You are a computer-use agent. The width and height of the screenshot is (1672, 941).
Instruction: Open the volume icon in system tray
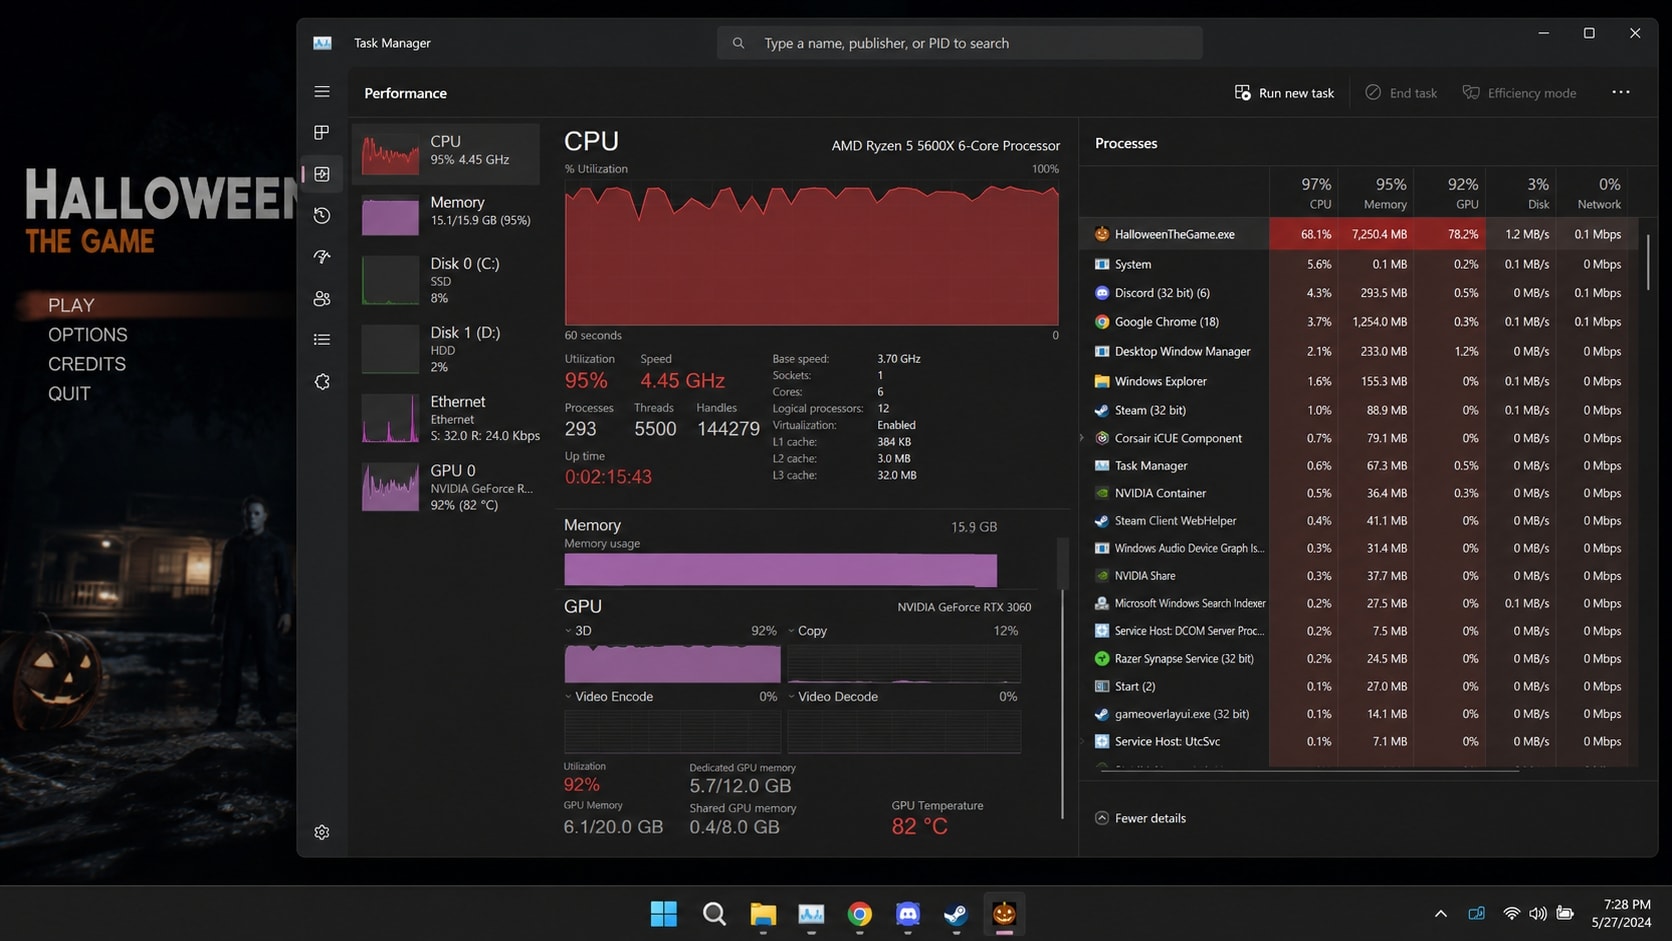1538,914
